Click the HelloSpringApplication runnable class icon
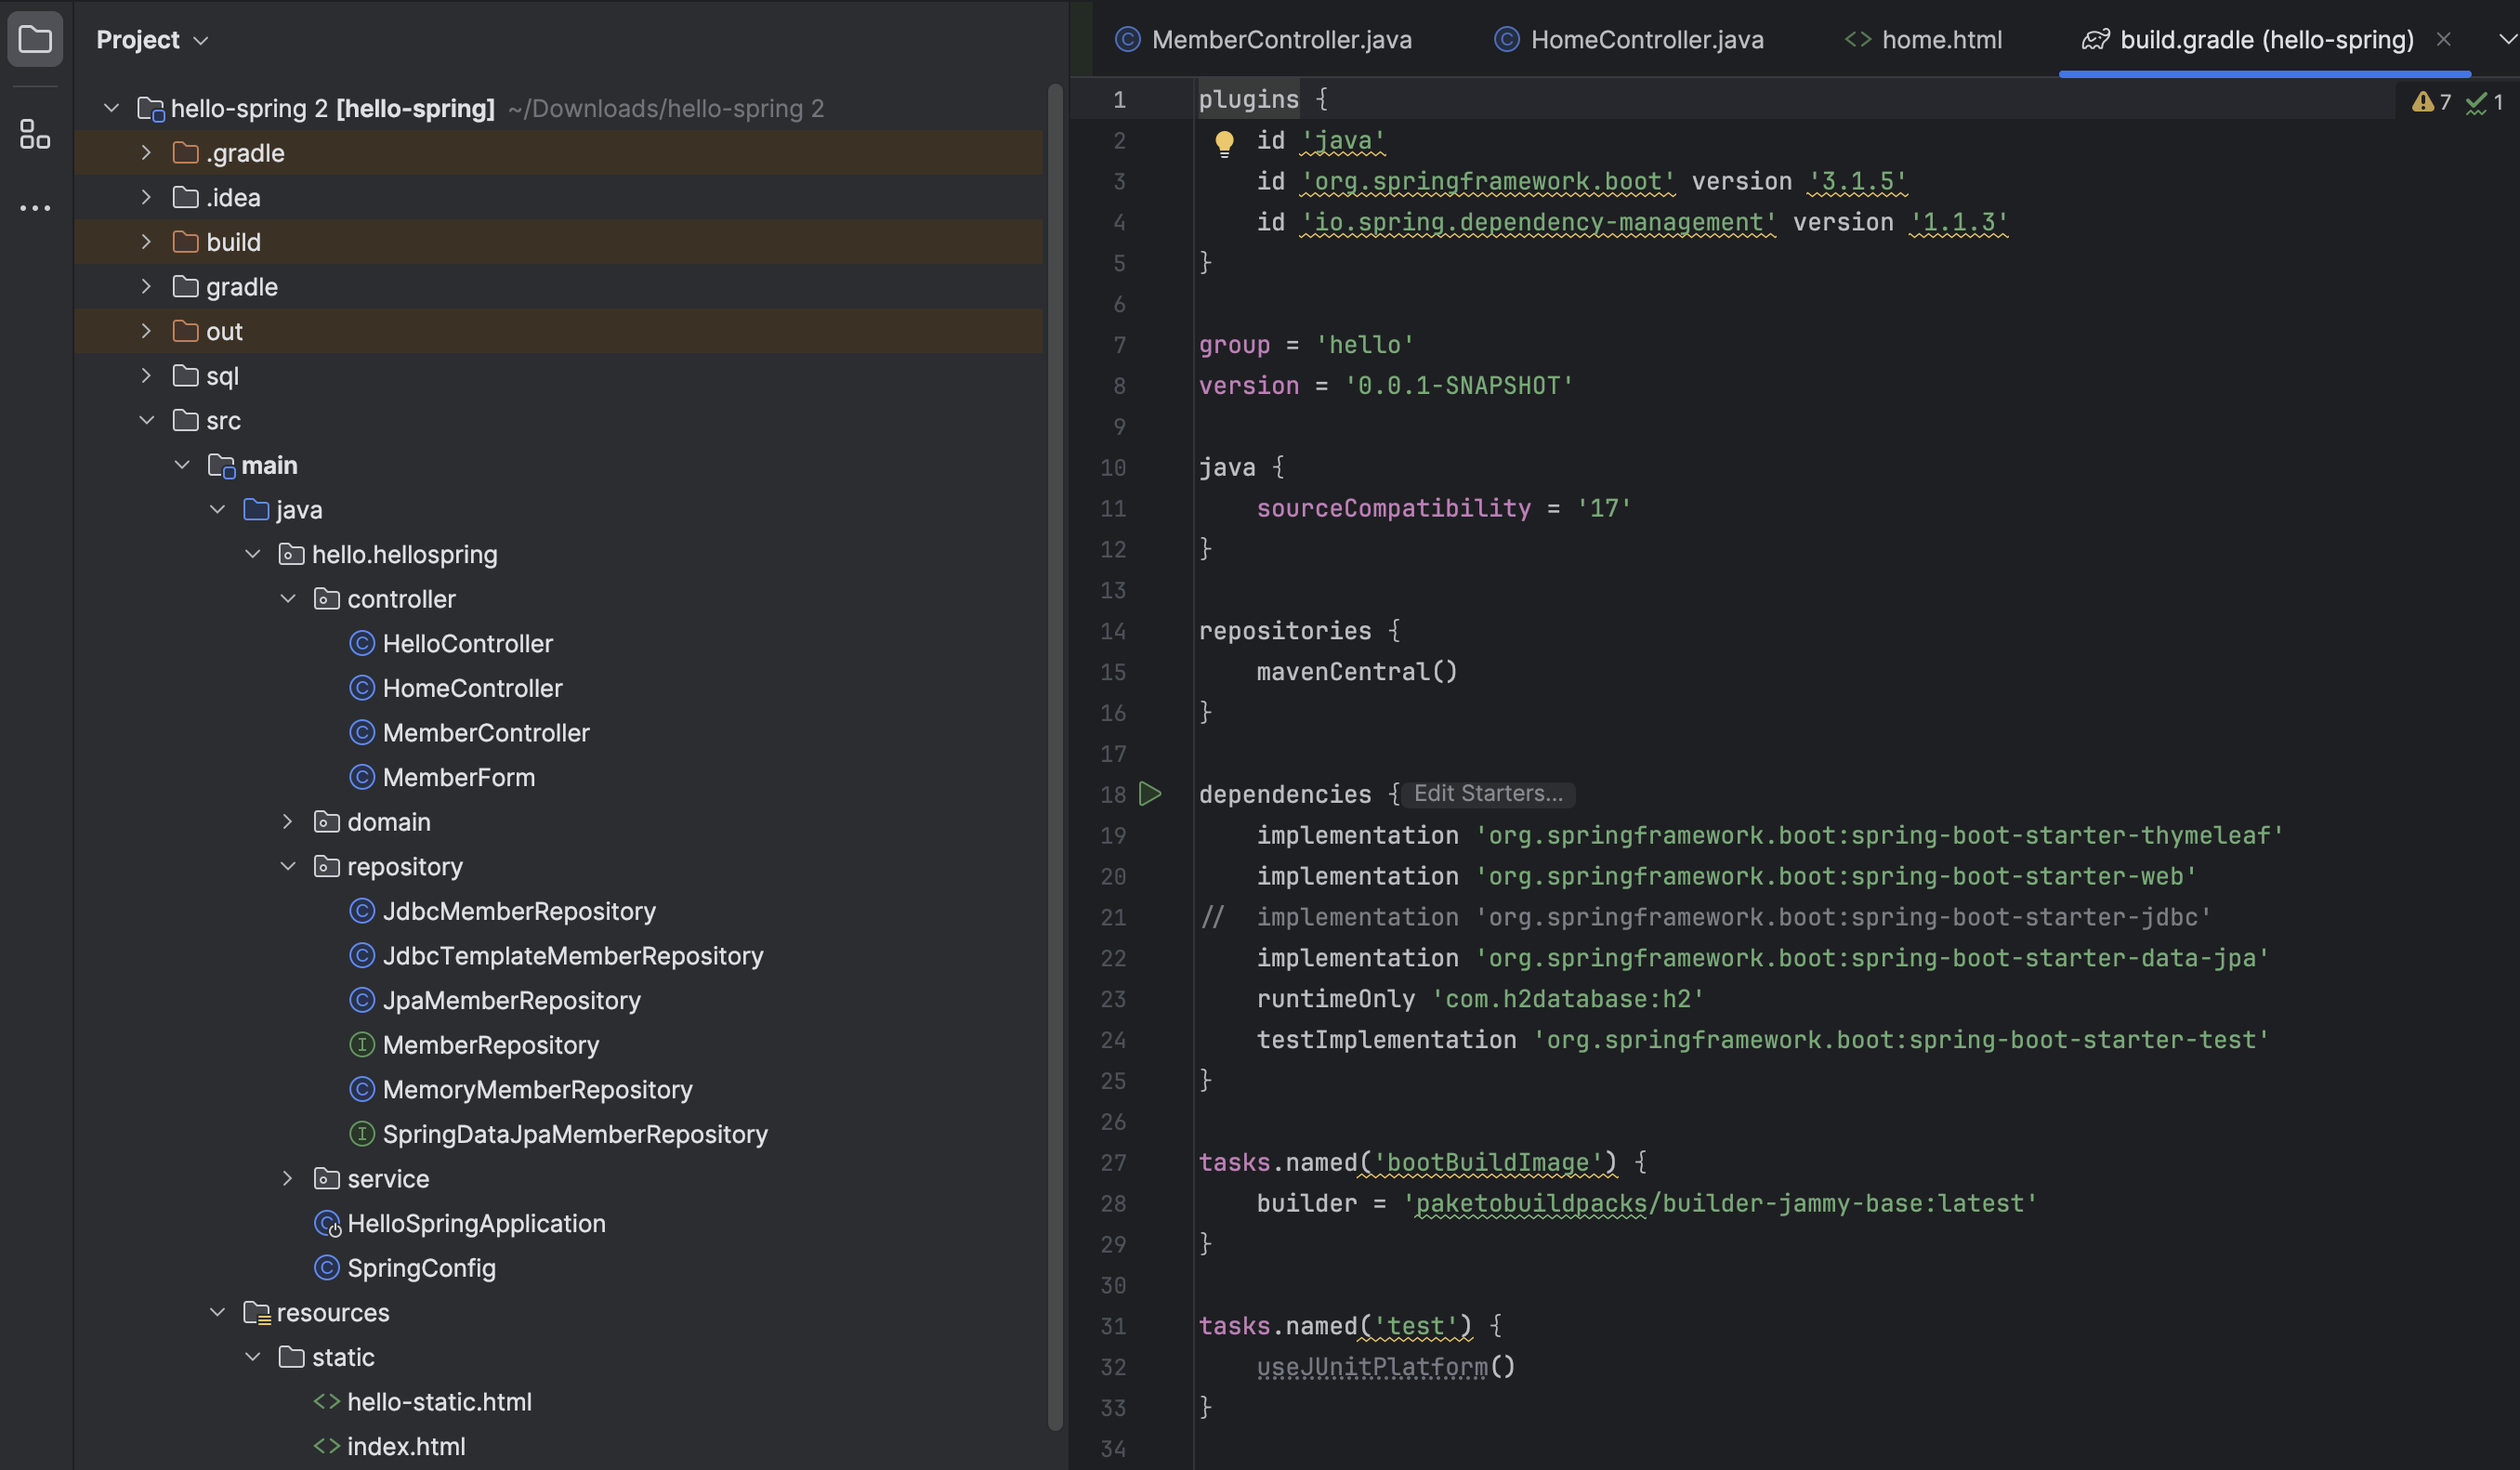Image resolution: width=2520 pixels, height=1470 pixels. tap(327, 1223)
